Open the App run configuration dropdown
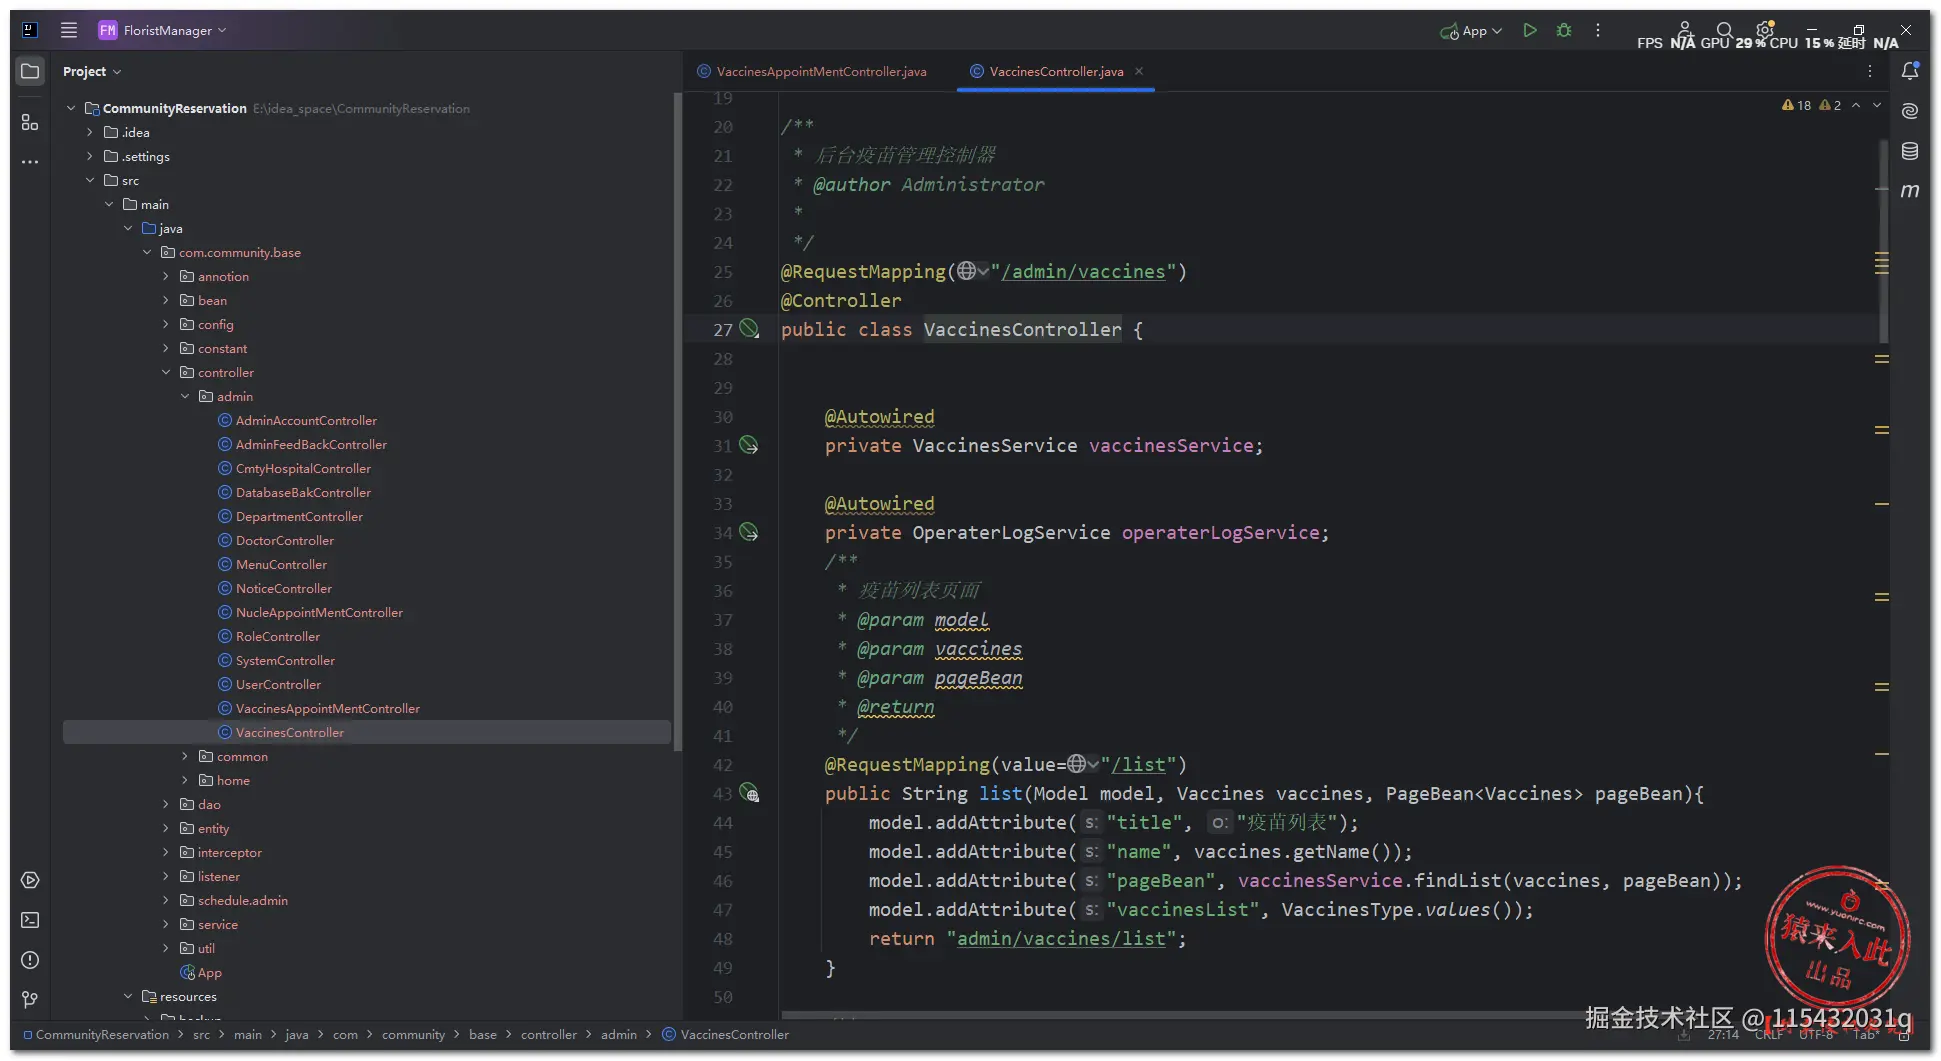1941x1061 pixels. click(1471, 31)
